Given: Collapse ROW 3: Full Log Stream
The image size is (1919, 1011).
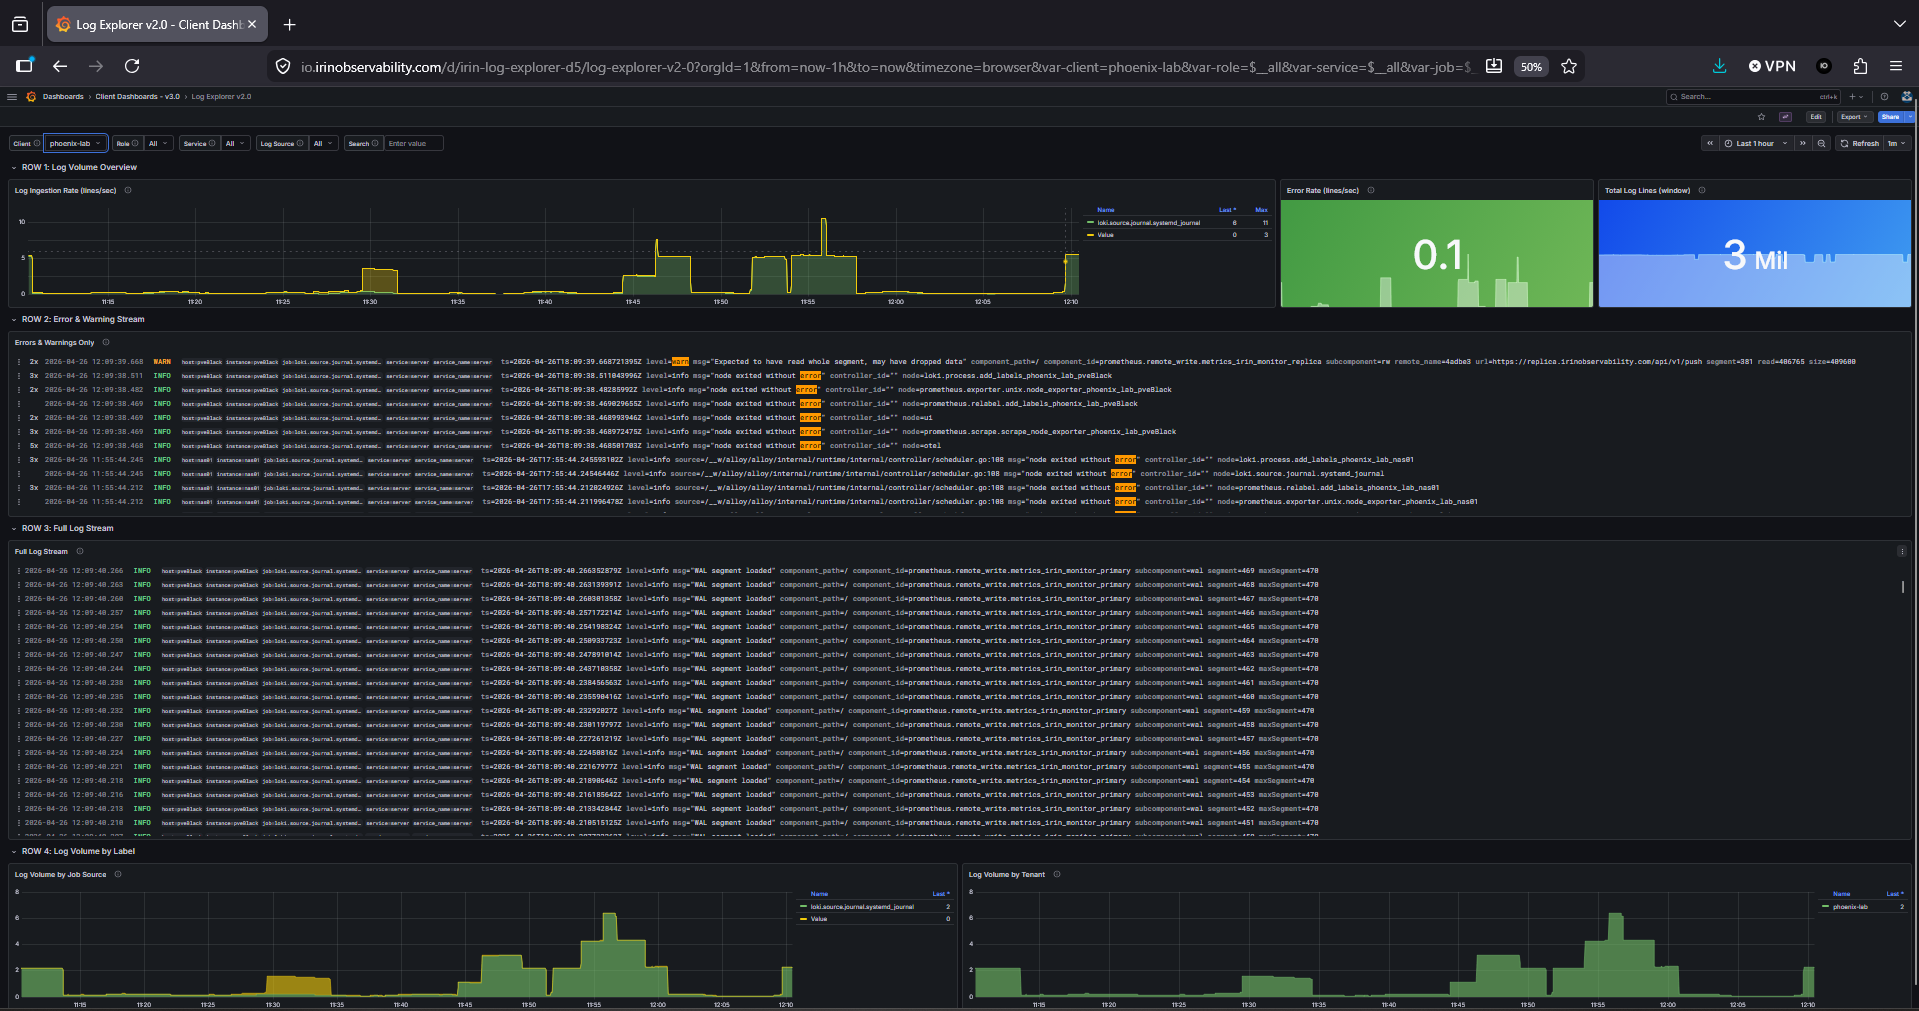Looking at the screenshot, I should [x=68, y=528].
